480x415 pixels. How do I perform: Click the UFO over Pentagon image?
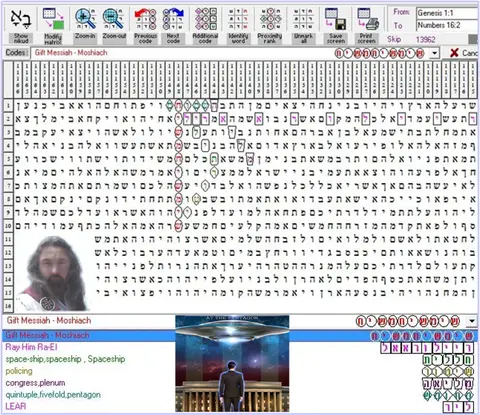coord(232,364)
